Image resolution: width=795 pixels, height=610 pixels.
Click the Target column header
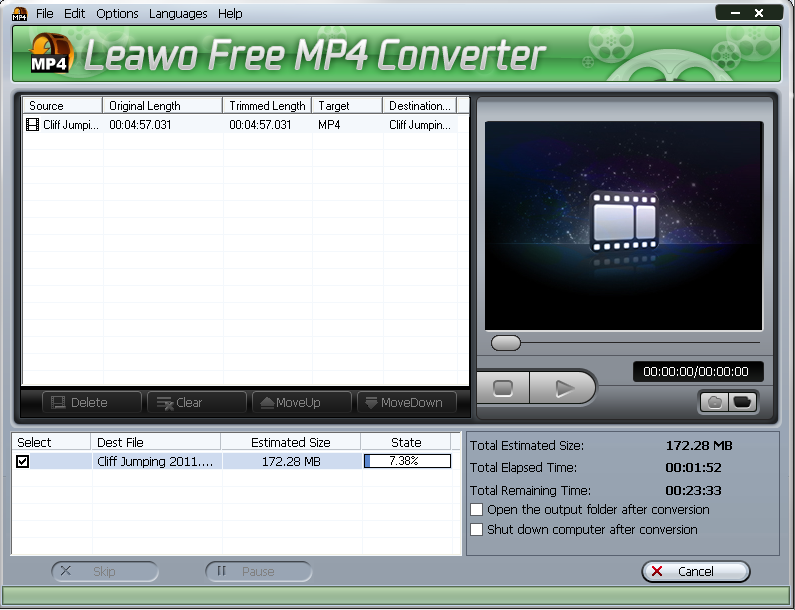347,105
